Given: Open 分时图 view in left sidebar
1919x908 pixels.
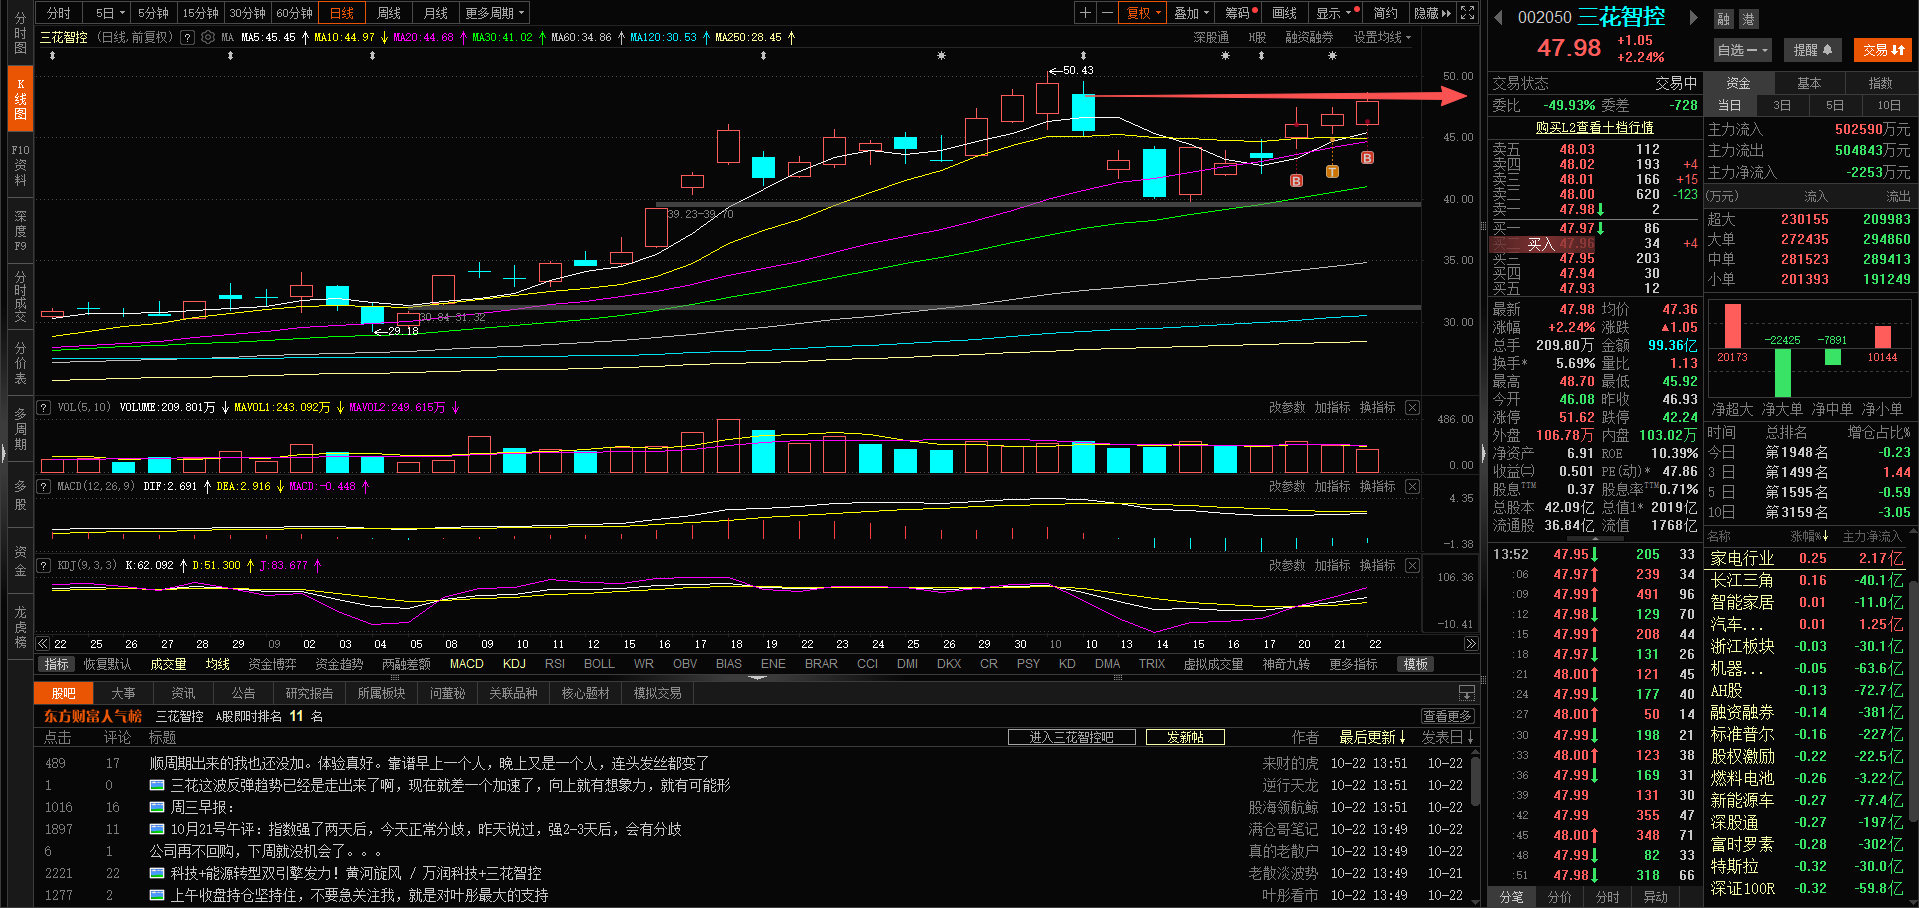Looking at the screenshot, I should 20,33.
